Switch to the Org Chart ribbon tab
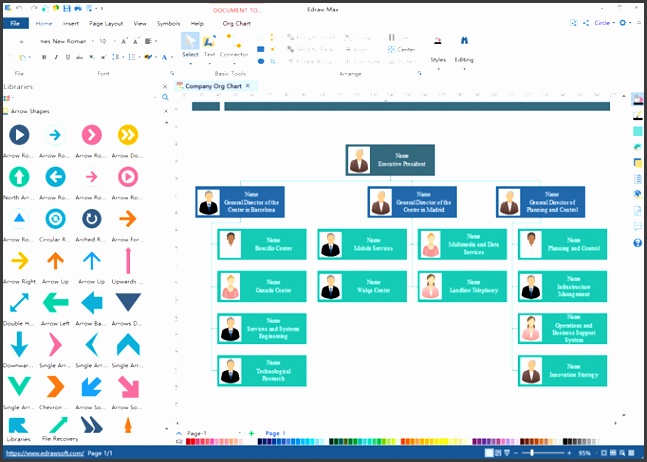 [236, 24]
